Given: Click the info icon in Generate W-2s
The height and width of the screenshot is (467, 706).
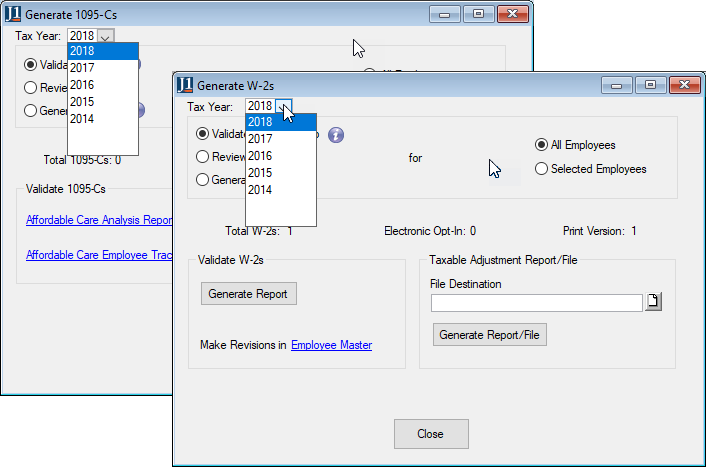Looking at the screenshot, I should (336, 135).
